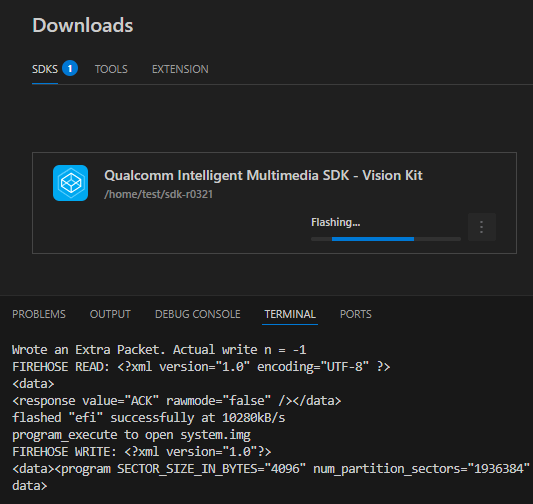Screen dimensions: 533x504
Task: Open the DEBUG CONSOLE tab
Action: (x=197, y=314)
